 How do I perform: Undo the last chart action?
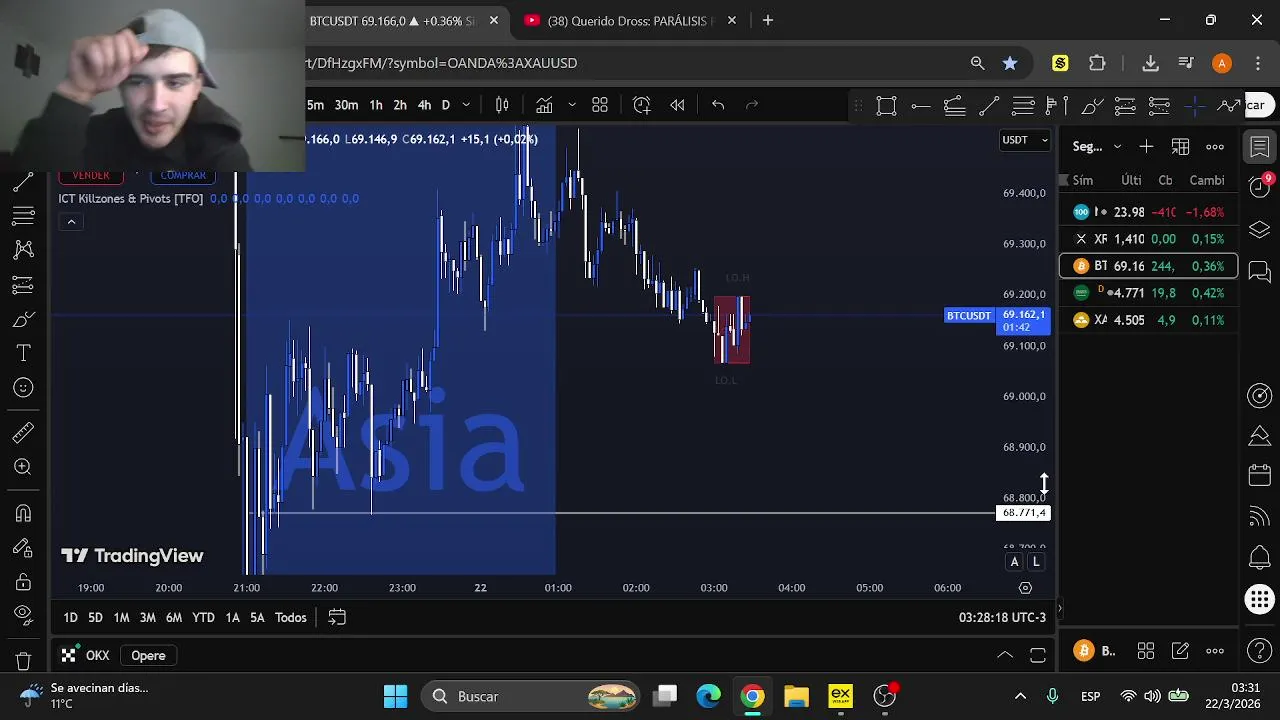(718, 105)
